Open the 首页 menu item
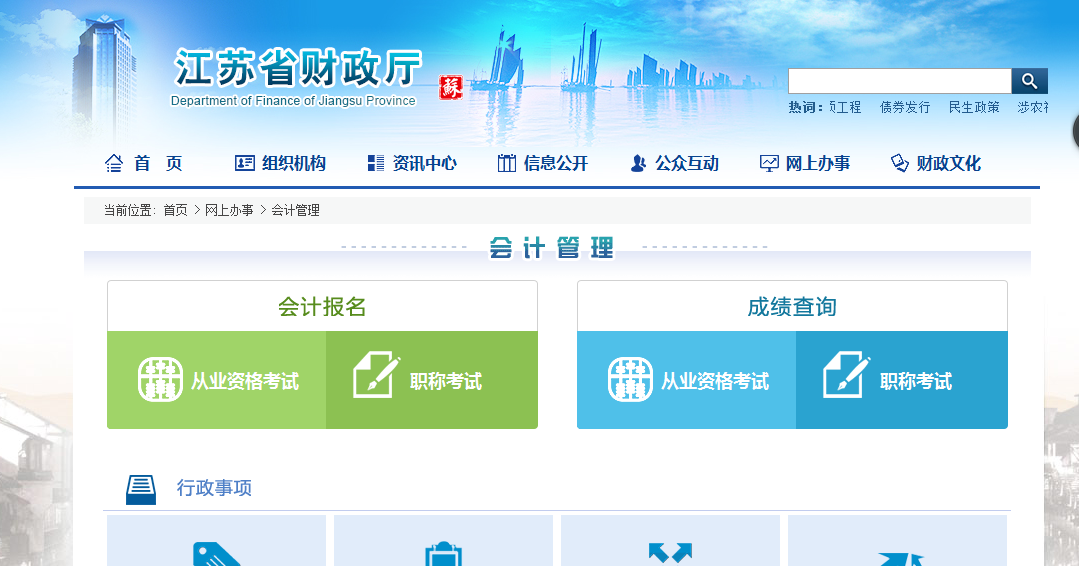Screen dimensions: 1079x566 point(158,164)
